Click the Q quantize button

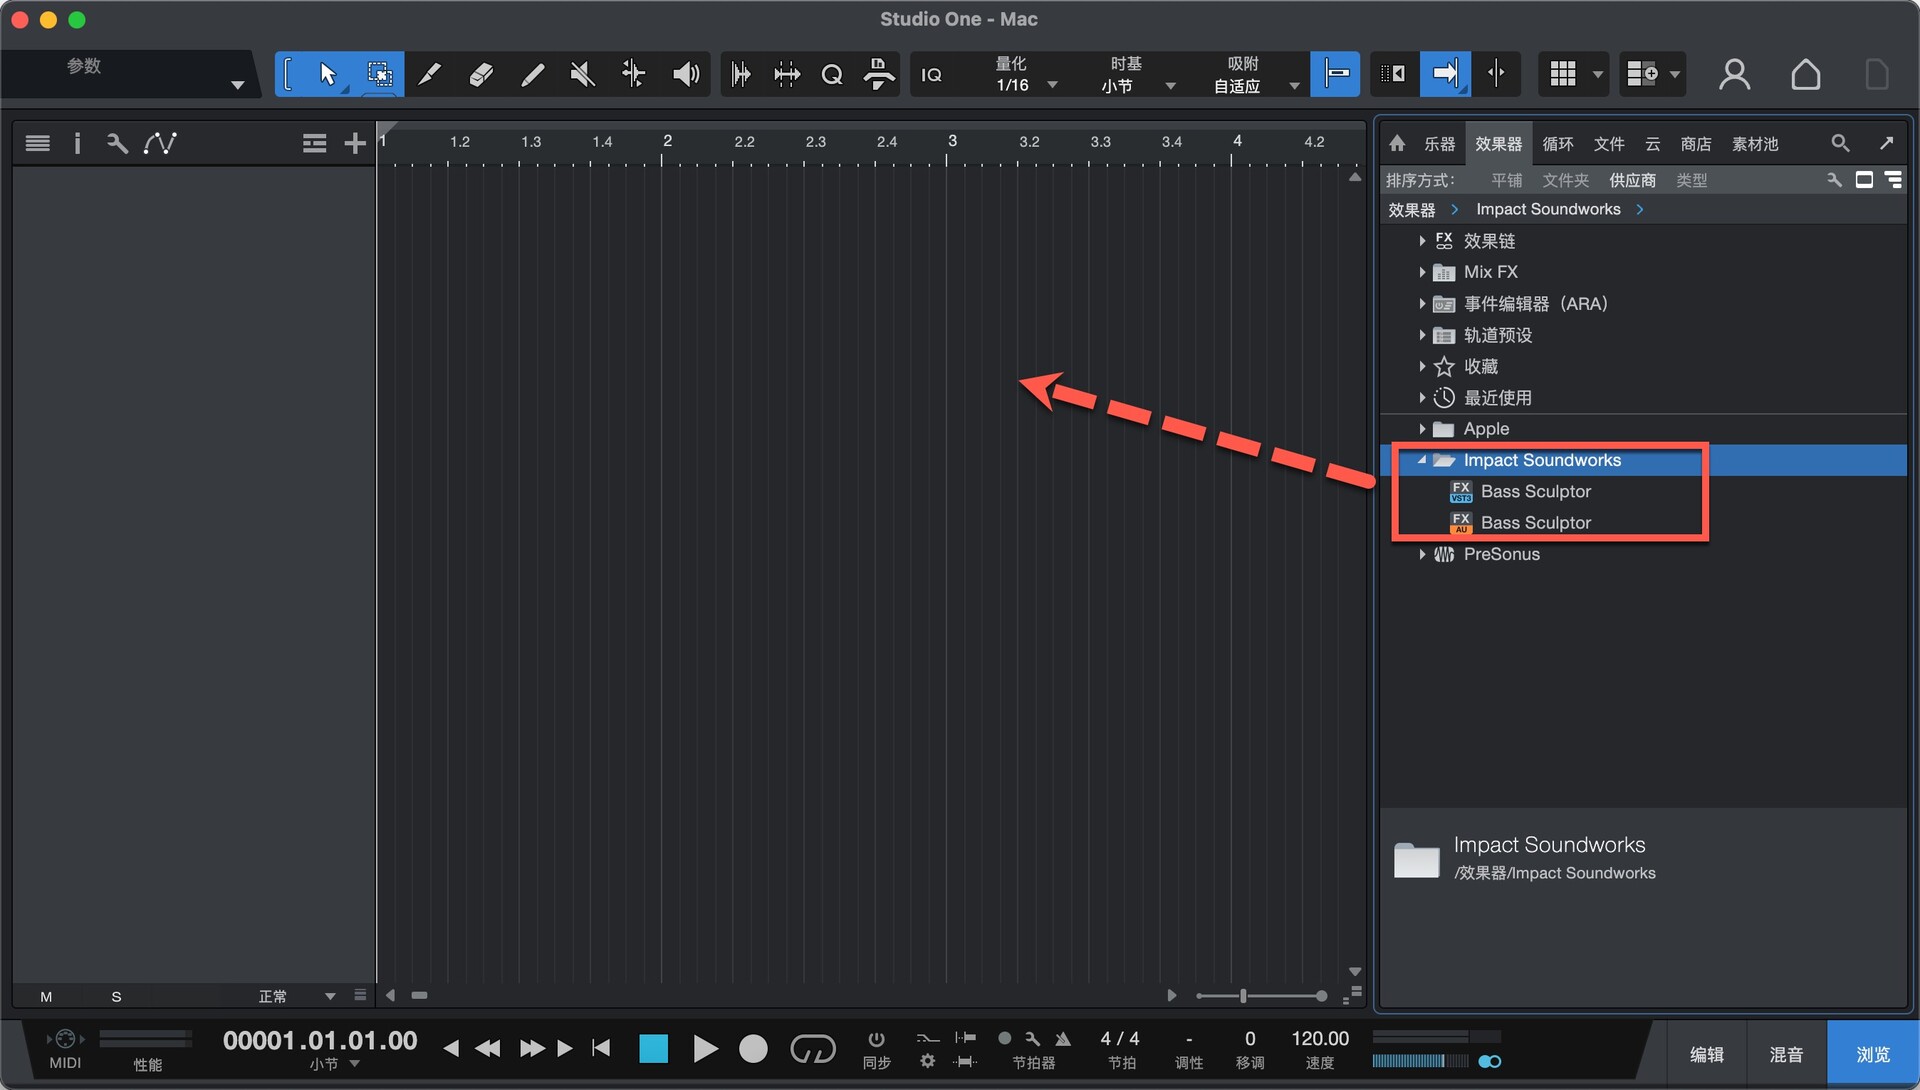(831, 74)
